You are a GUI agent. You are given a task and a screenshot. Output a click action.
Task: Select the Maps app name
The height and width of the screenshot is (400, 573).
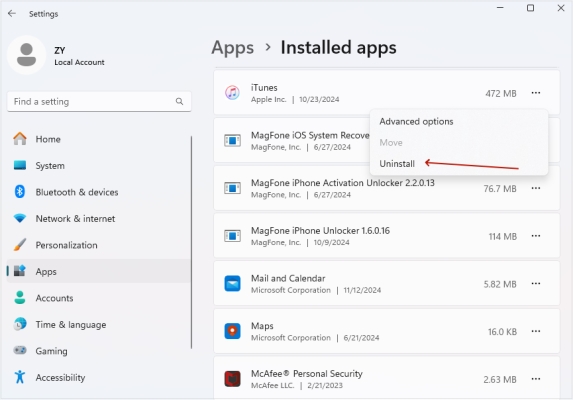click(262, 326)
